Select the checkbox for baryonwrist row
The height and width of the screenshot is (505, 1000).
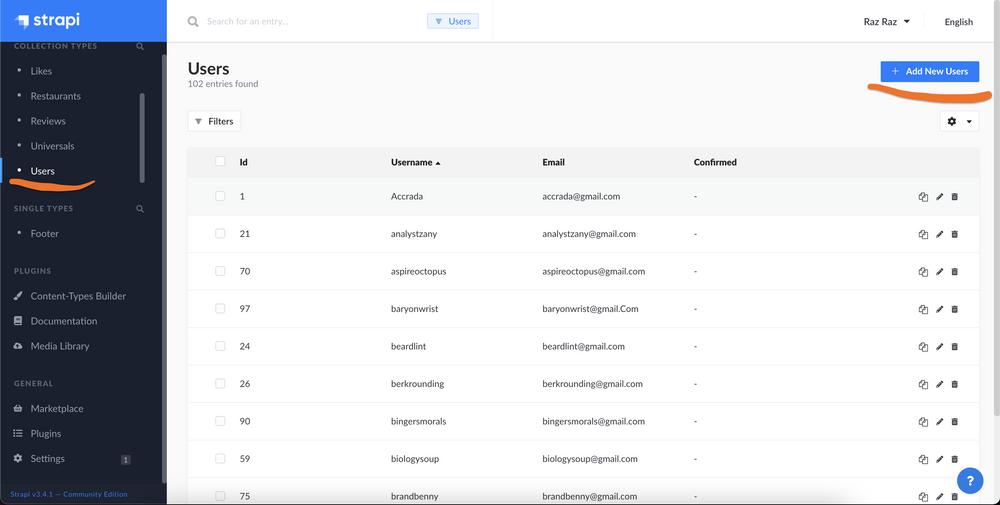point(220,309)
